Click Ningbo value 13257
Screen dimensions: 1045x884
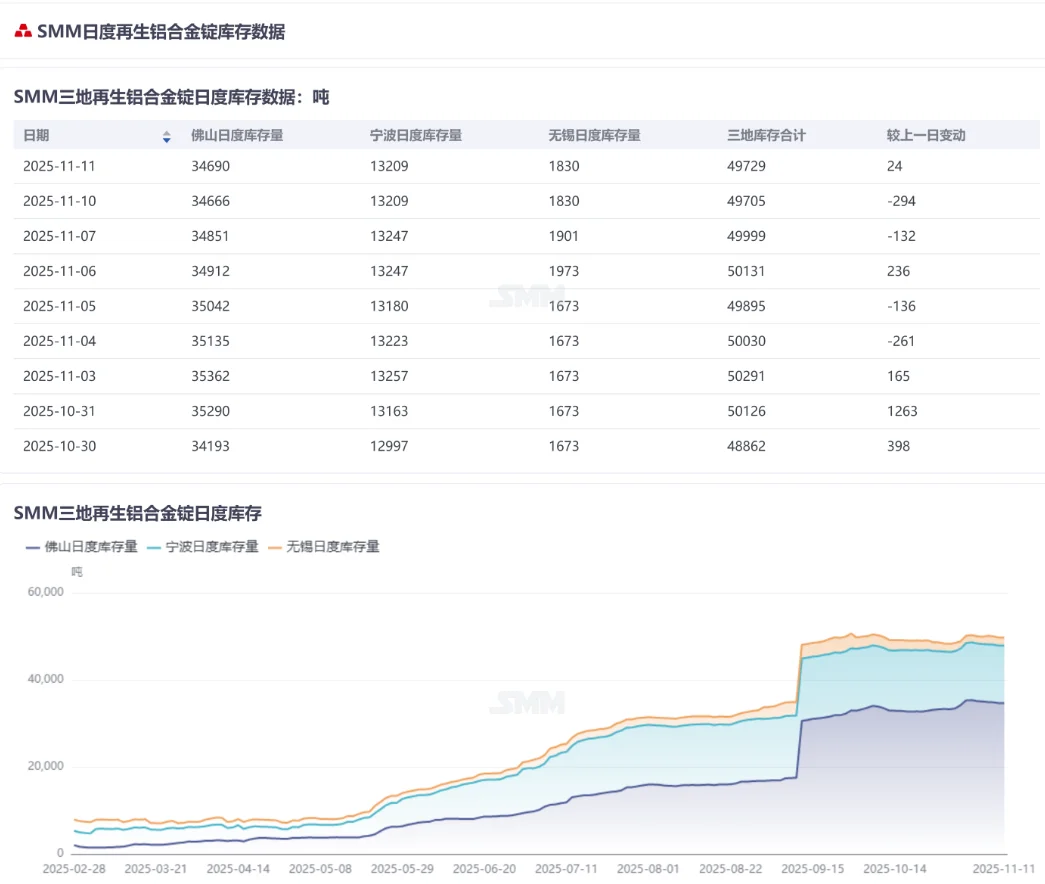pos(389,376)
